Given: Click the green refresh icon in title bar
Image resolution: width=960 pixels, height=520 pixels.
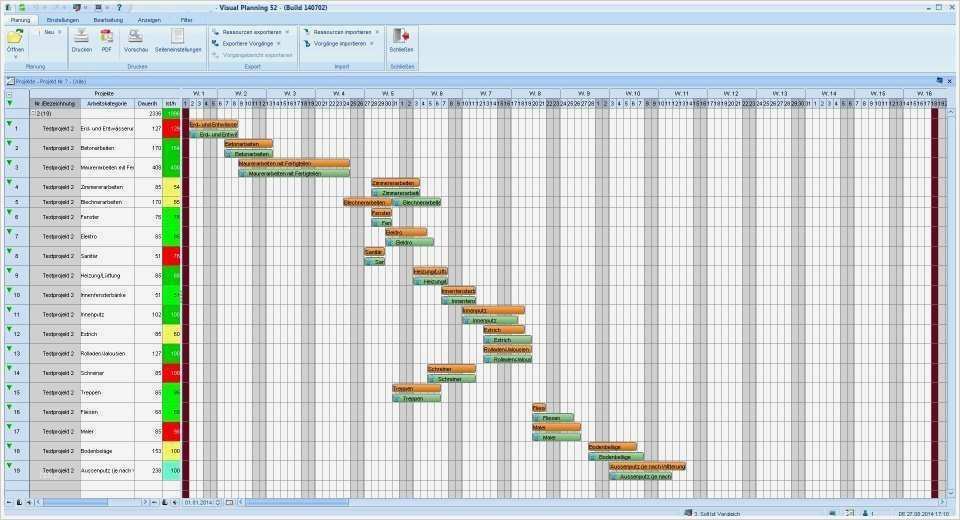Looking at the screenshot, I should pyautogui.click(x=22, y=7).
